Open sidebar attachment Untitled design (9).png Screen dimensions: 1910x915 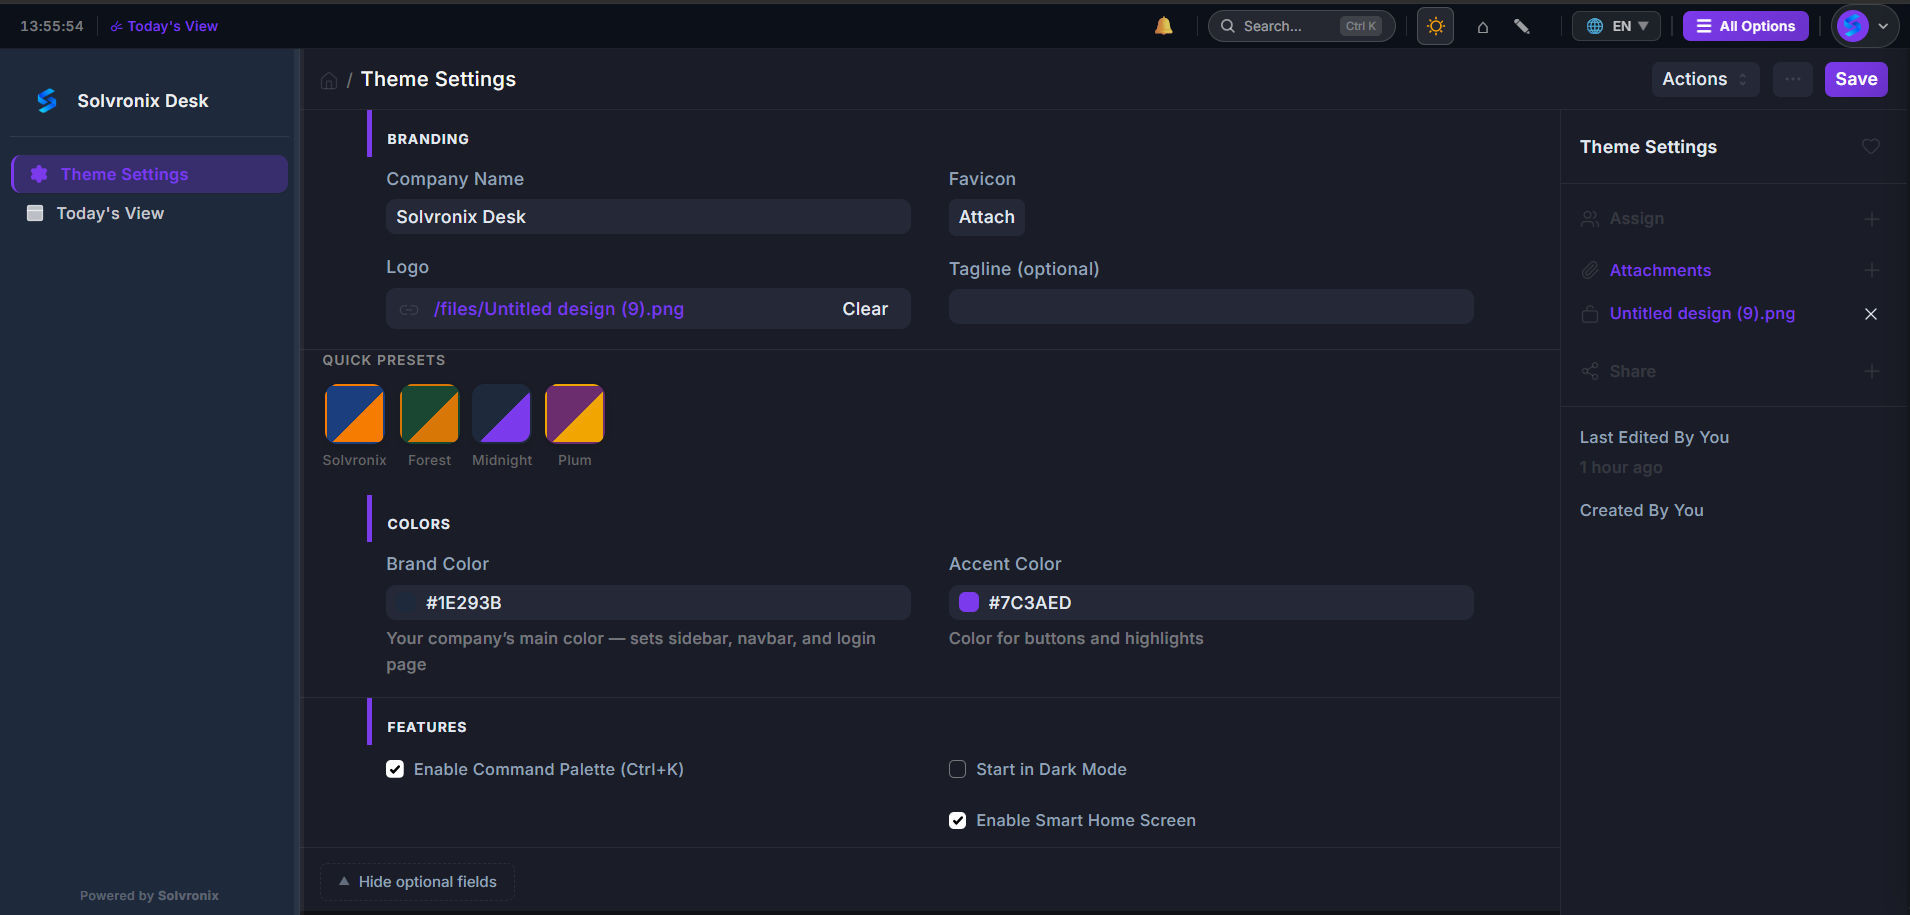pos(1702,313)
